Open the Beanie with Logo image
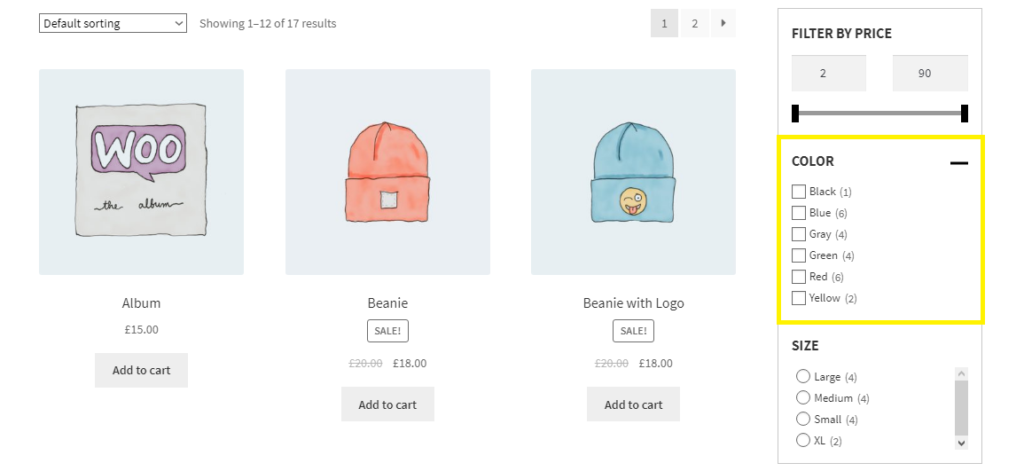 click(633, 172)
